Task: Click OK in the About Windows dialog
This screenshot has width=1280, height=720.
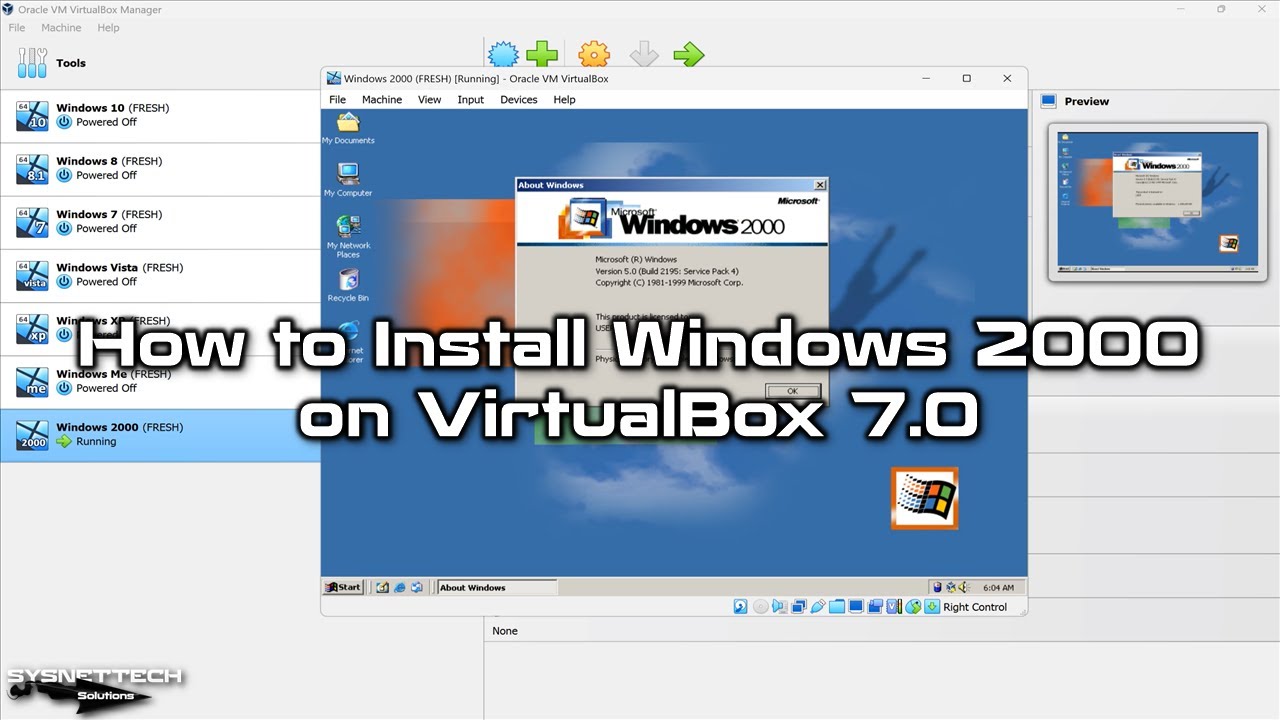Action: tap(792, 391)
